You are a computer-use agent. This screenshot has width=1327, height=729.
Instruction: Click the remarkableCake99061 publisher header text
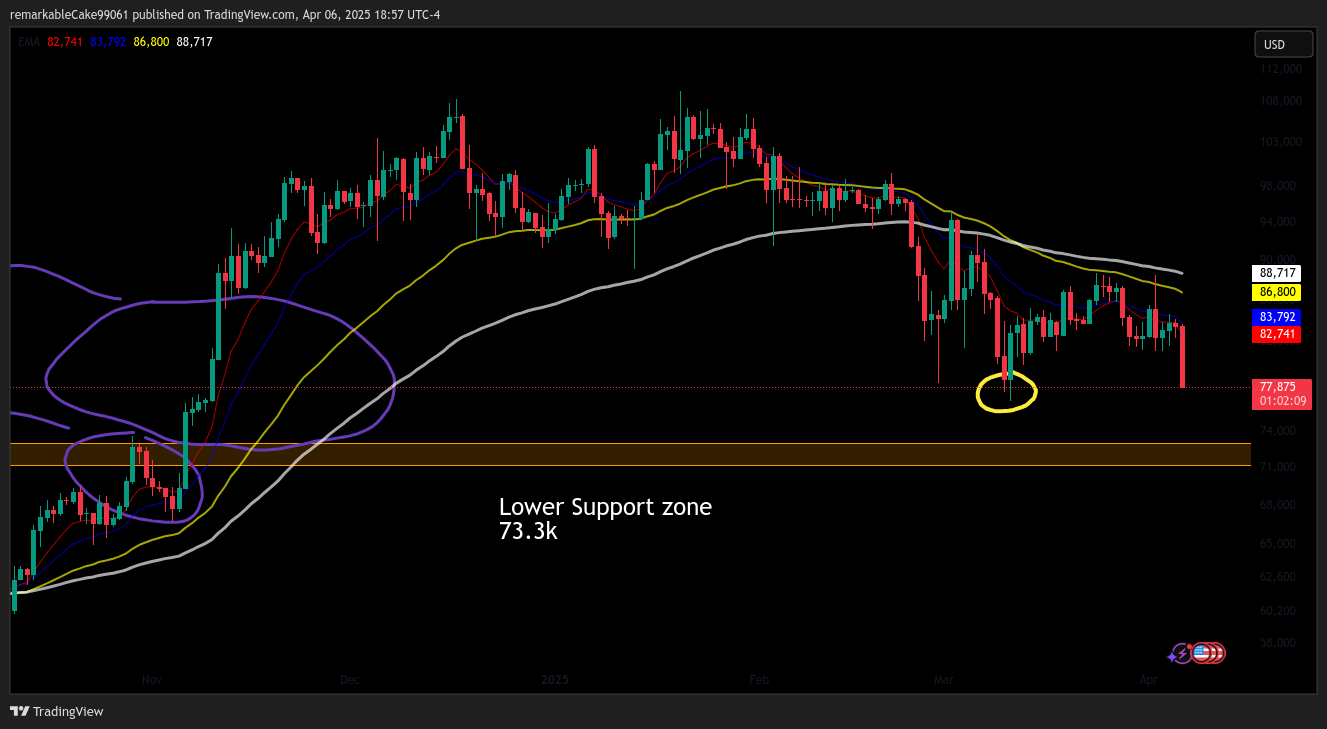(x=71, y=14)
